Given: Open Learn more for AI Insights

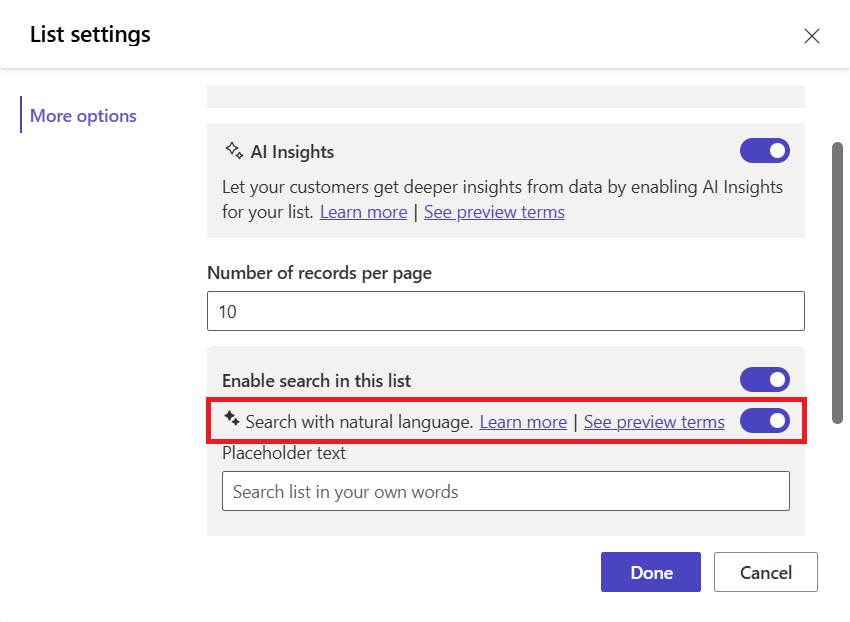Looking at the screenshot, I should pyautogui.click(x=363, y=211).
